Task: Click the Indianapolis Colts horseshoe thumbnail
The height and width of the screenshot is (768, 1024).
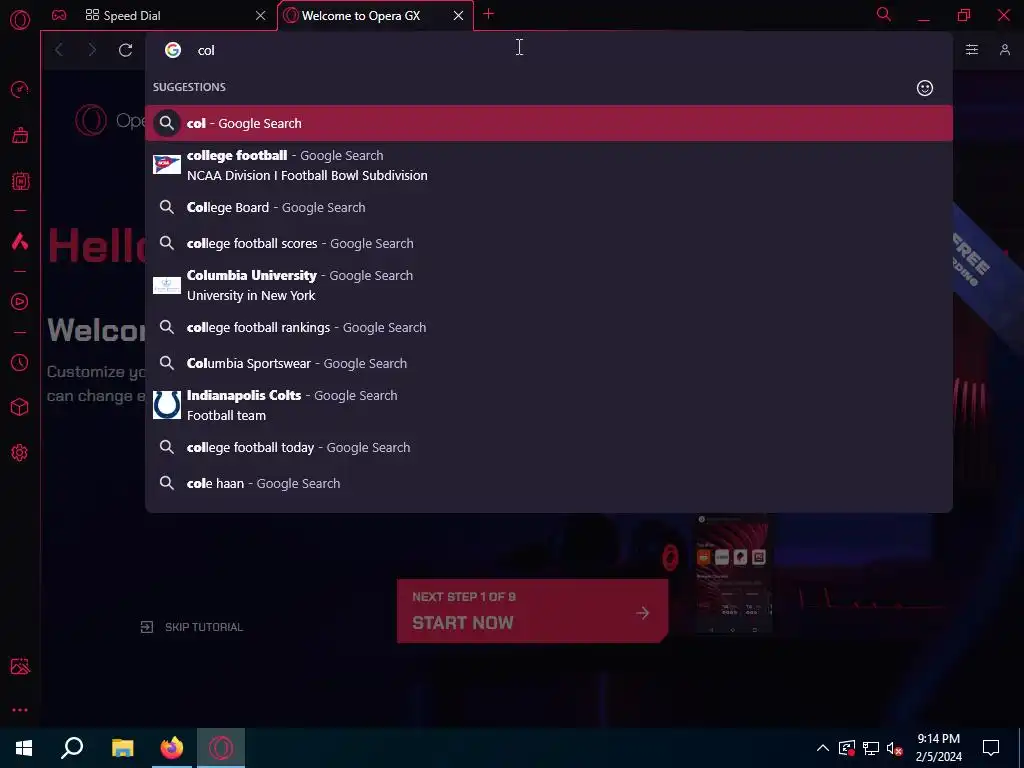Action: click(x=167, y=405)
